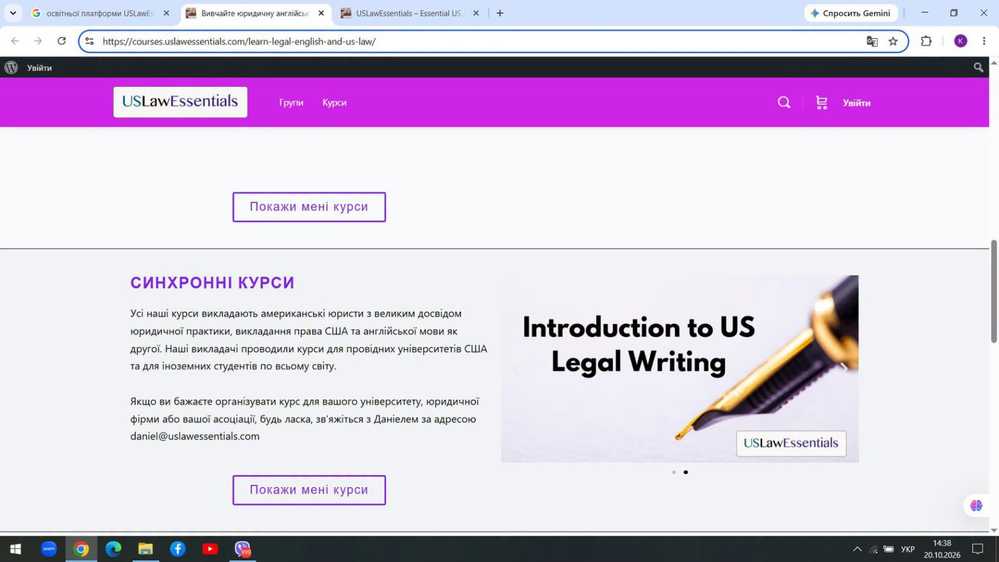The height and width of the screenshot is (562, 999).
Task: Open search via the admin bar magnifier icon
Action: coord(978,68)
